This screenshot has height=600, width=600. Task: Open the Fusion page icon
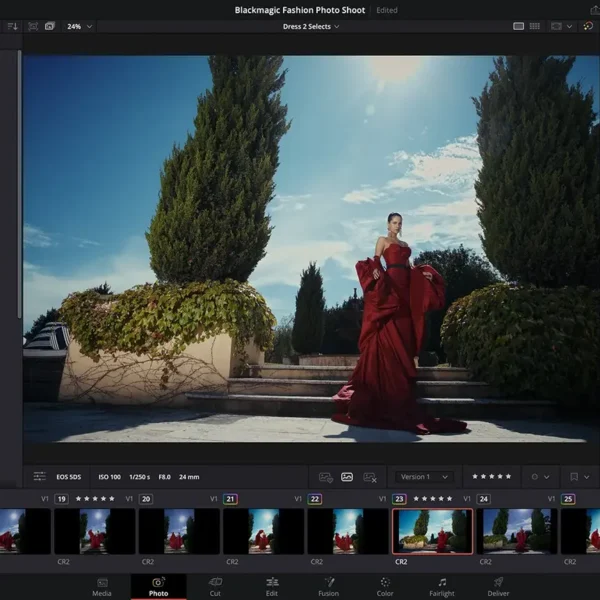pos(327,586)
